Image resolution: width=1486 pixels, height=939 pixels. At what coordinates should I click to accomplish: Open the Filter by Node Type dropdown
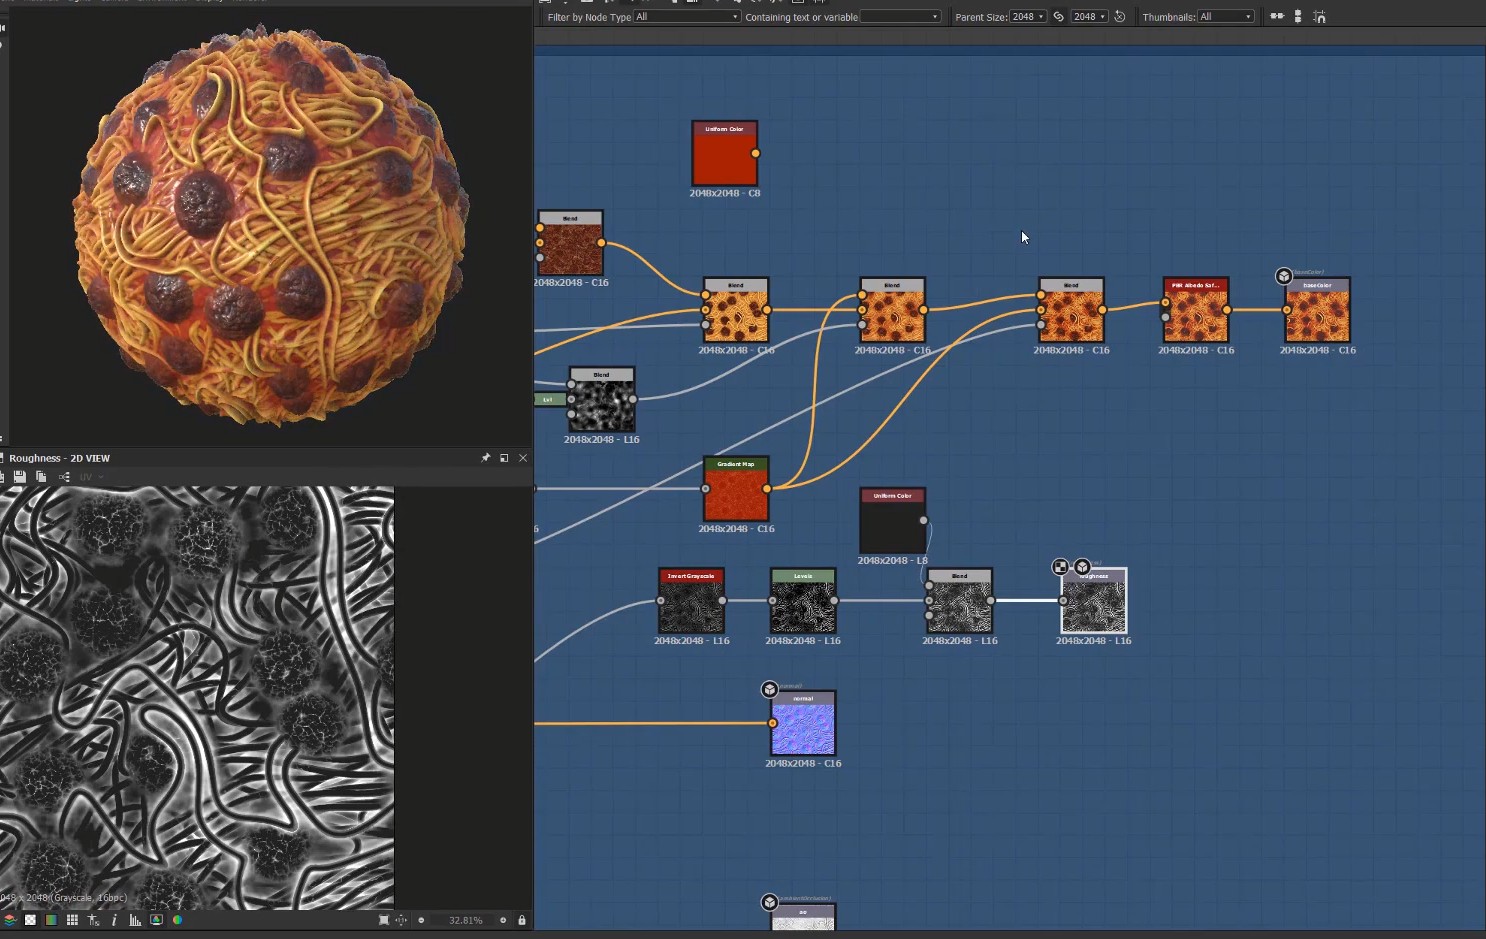[x=687, y=17]
